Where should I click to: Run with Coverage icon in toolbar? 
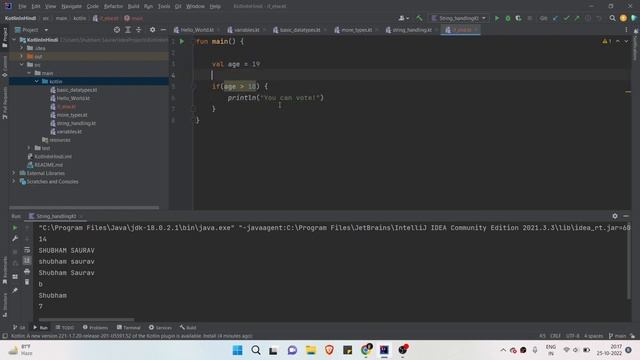coord(518,18)
